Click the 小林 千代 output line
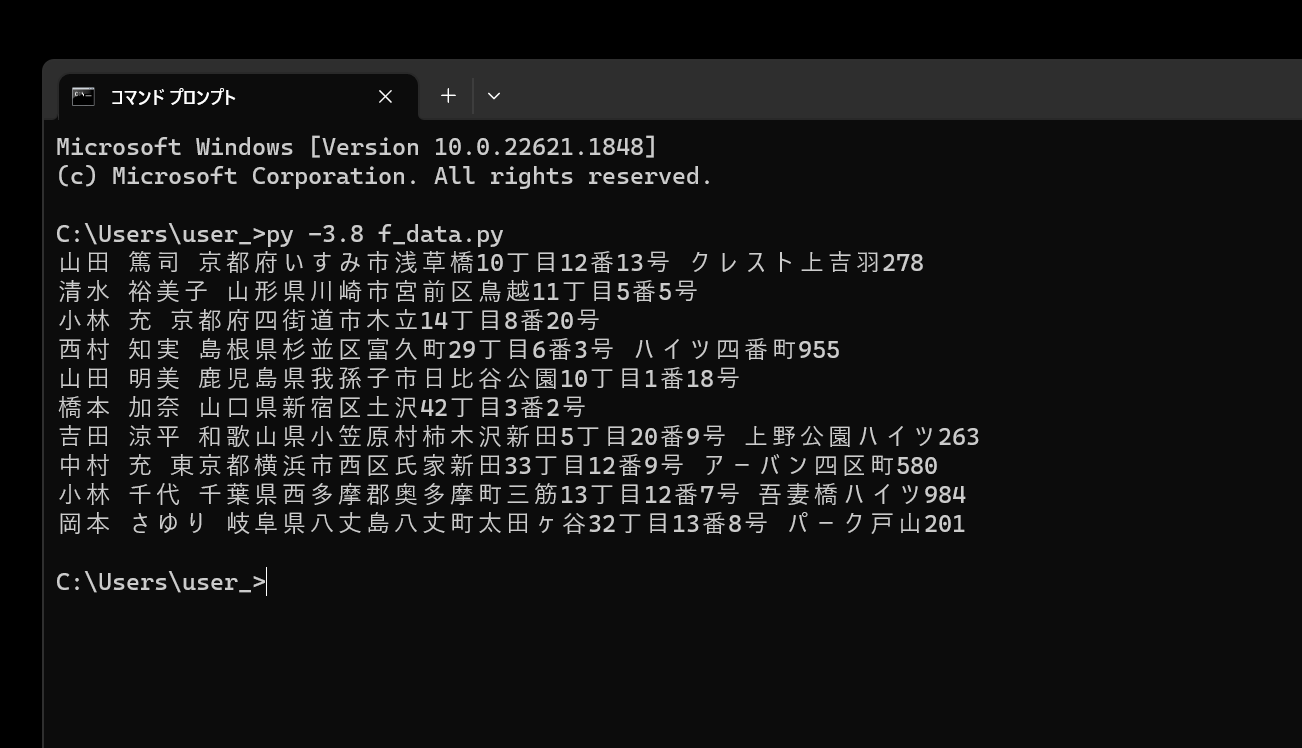 tap(511, 495)
